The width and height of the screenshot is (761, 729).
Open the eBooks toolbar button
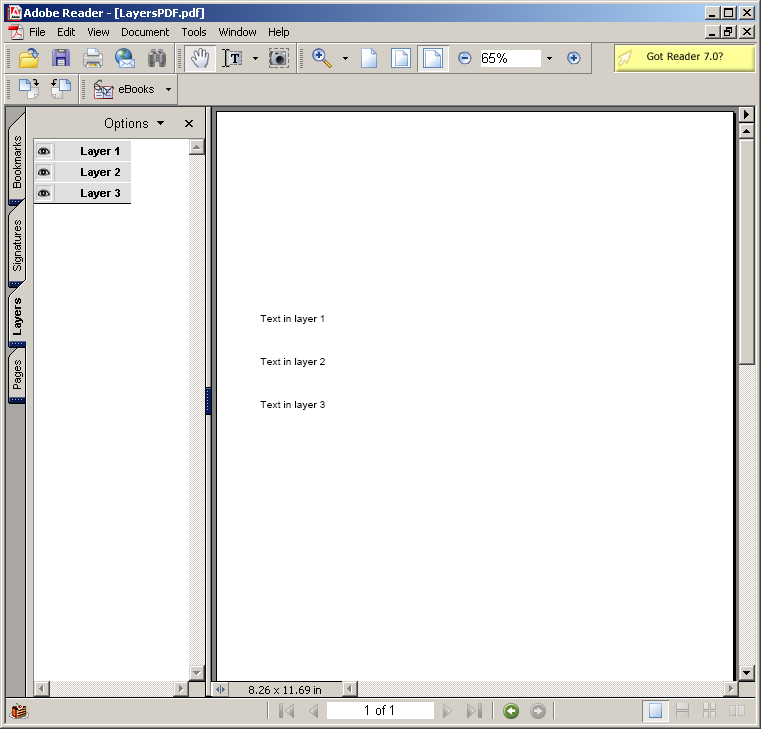click(x=124, y=89)
